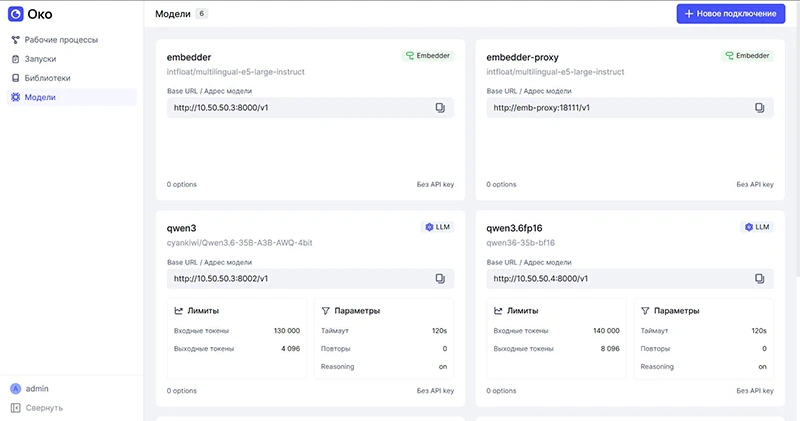800x421 pixels.
Task: Click Повторы 0 value in qwen3 card
Action: pos(445,349)
